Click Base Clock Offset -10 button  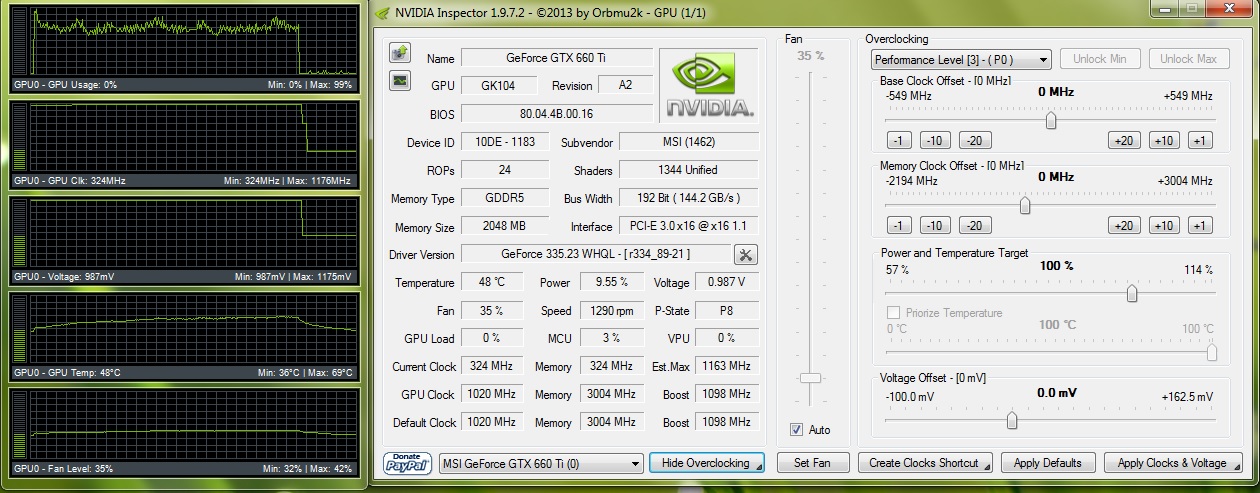click(x=936, y=141)
